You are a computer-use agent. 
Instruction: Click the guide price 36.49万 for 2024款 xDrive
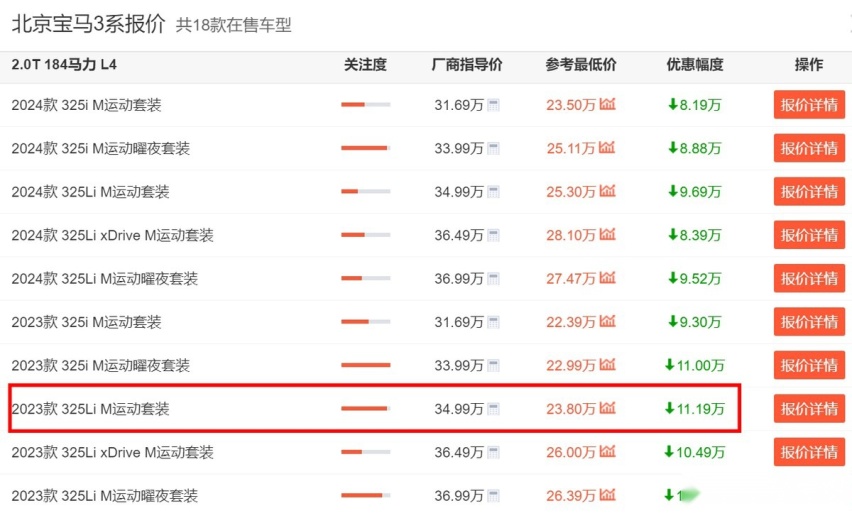point(459,235)
